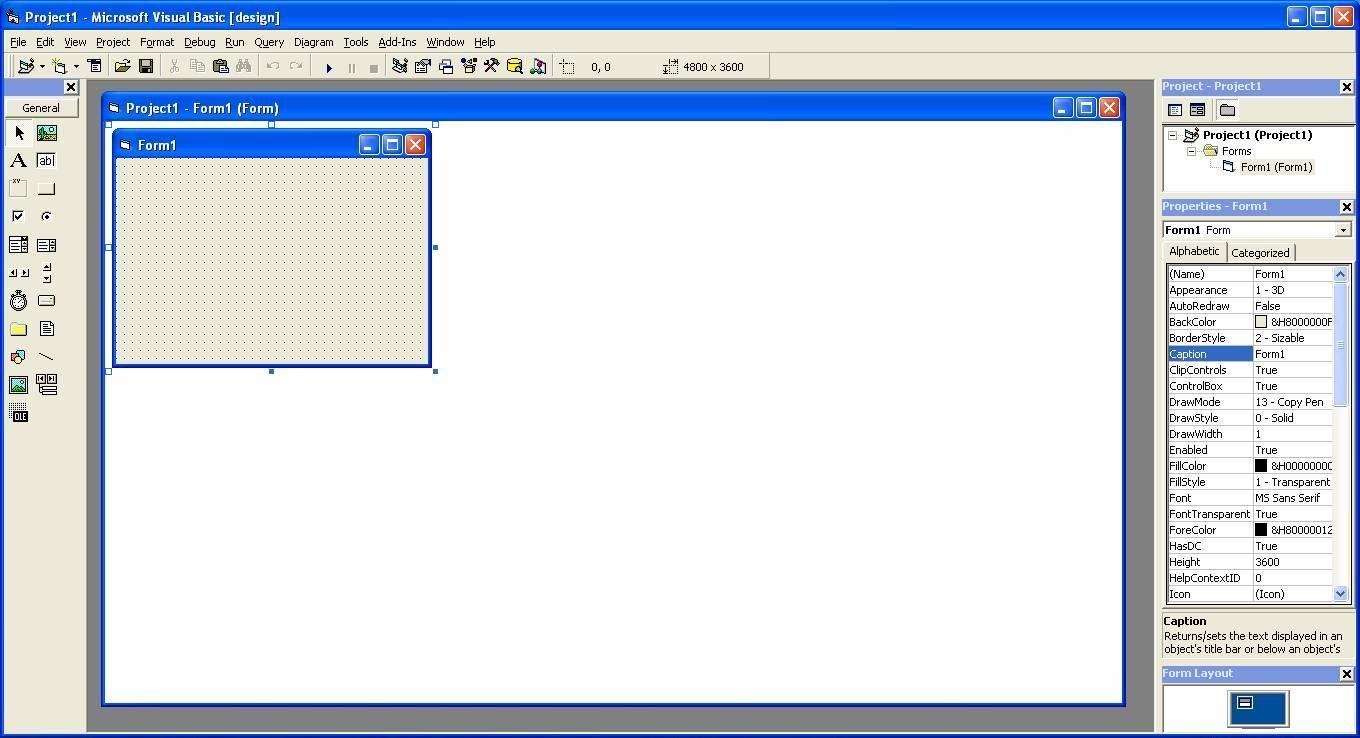Select the OptionButton control tool
Screen dimensions: 1360x738
46,217
